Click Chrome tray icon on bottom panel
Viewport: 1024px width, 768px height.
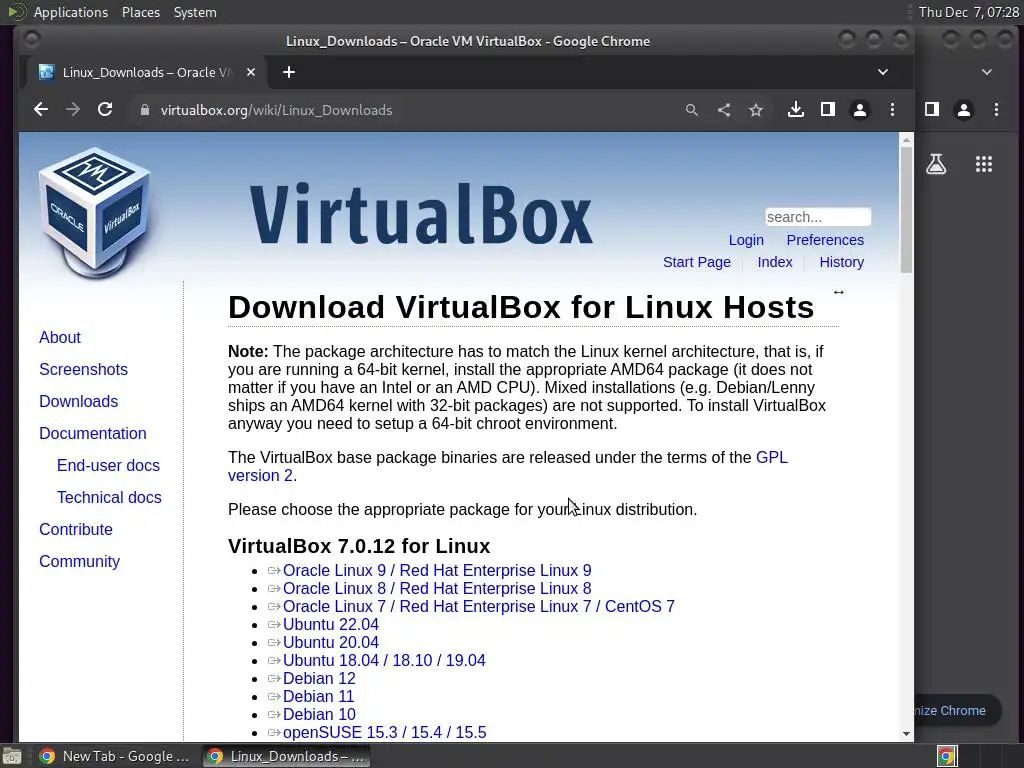(x=946, y=756)
